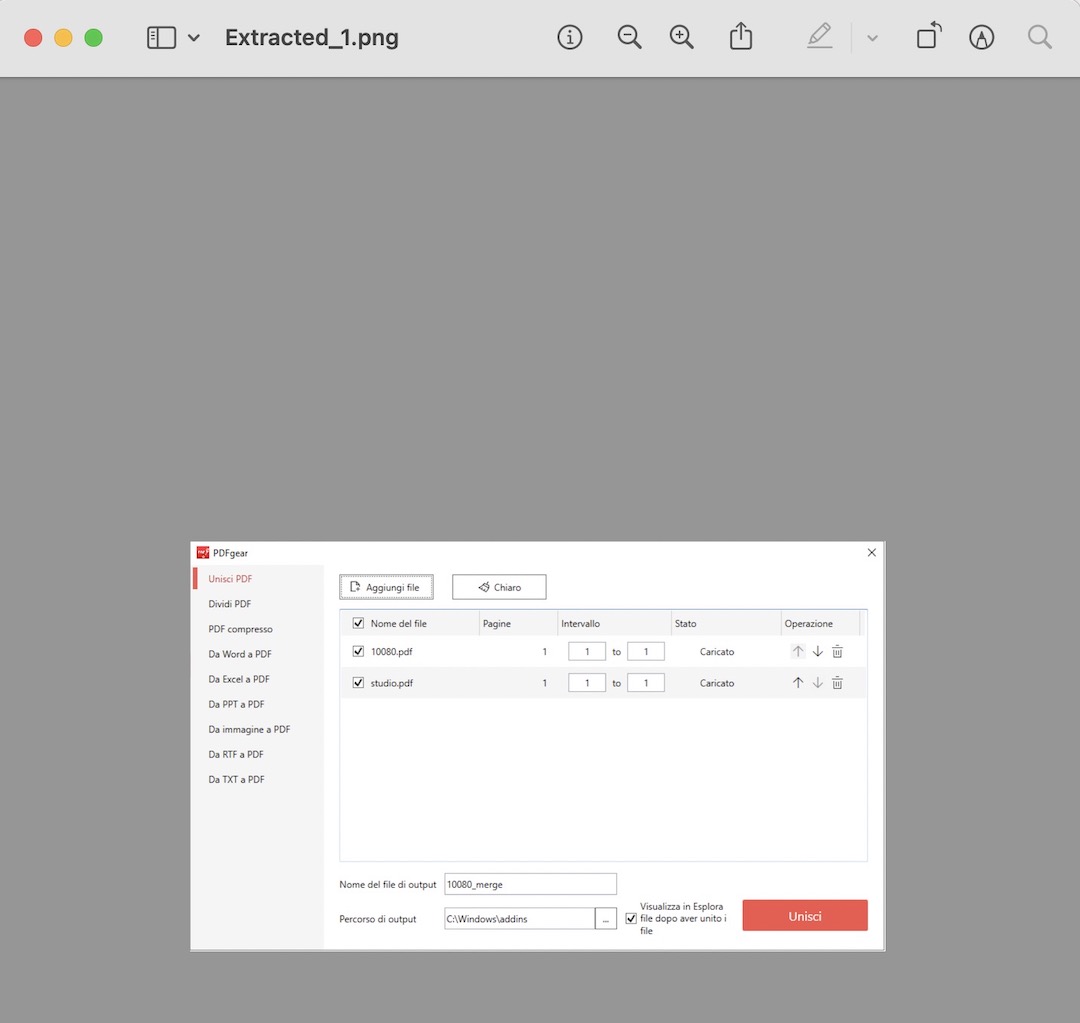
Task: Zoom in using the magnifier plus icon
Action: tap(682, 38)
